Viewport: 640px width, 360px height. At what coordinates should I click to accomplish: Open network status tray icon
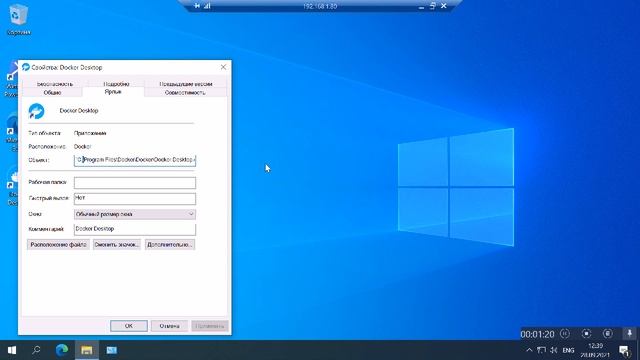tap(541, 350)
